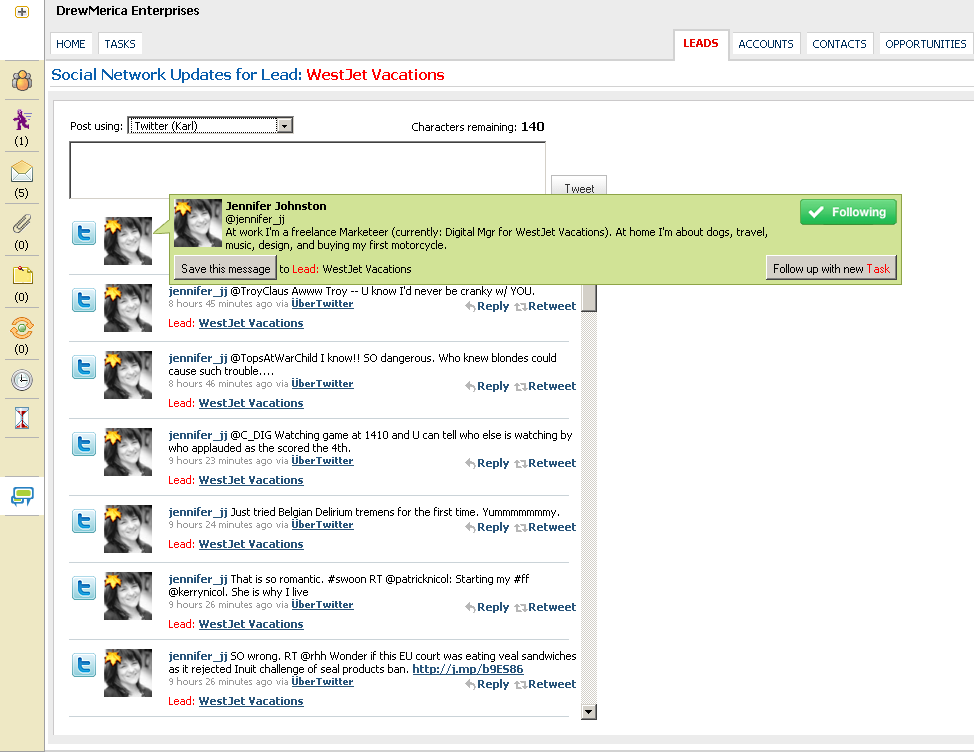The height and width of the screenshot is (752, 974).
Task: Switch to the ACCOUNTS tab
Action: tap(766, 44)
